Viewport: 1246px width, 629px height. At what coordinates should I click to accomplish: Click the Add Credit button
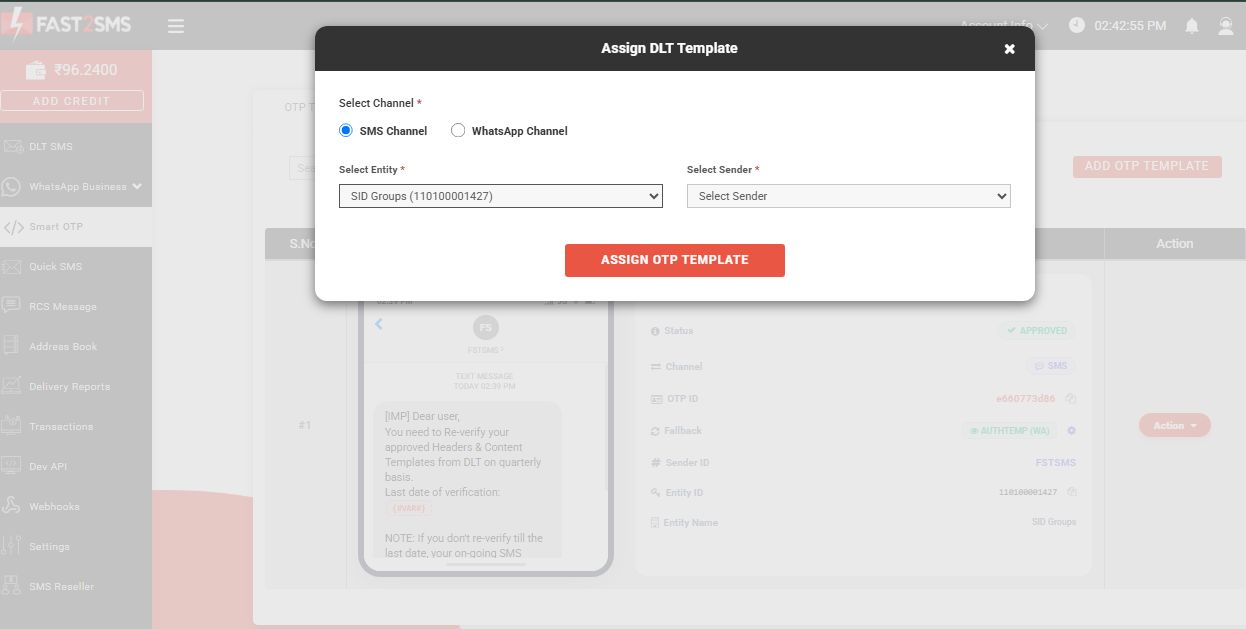72,101
